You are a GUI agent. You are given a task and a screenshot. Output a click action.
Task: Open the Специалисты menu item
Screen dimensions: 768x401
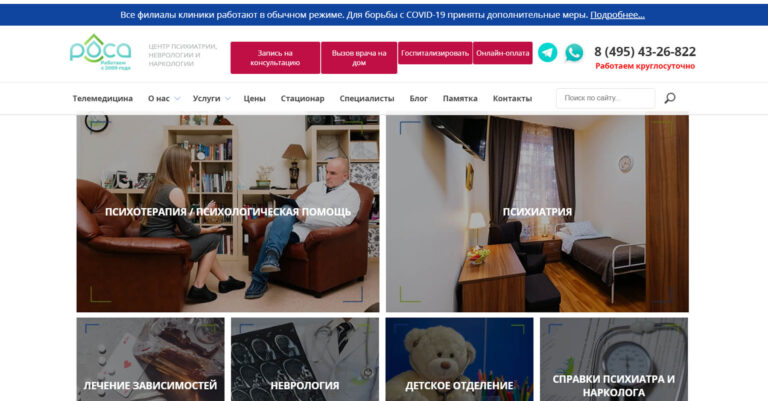point(367,98)
